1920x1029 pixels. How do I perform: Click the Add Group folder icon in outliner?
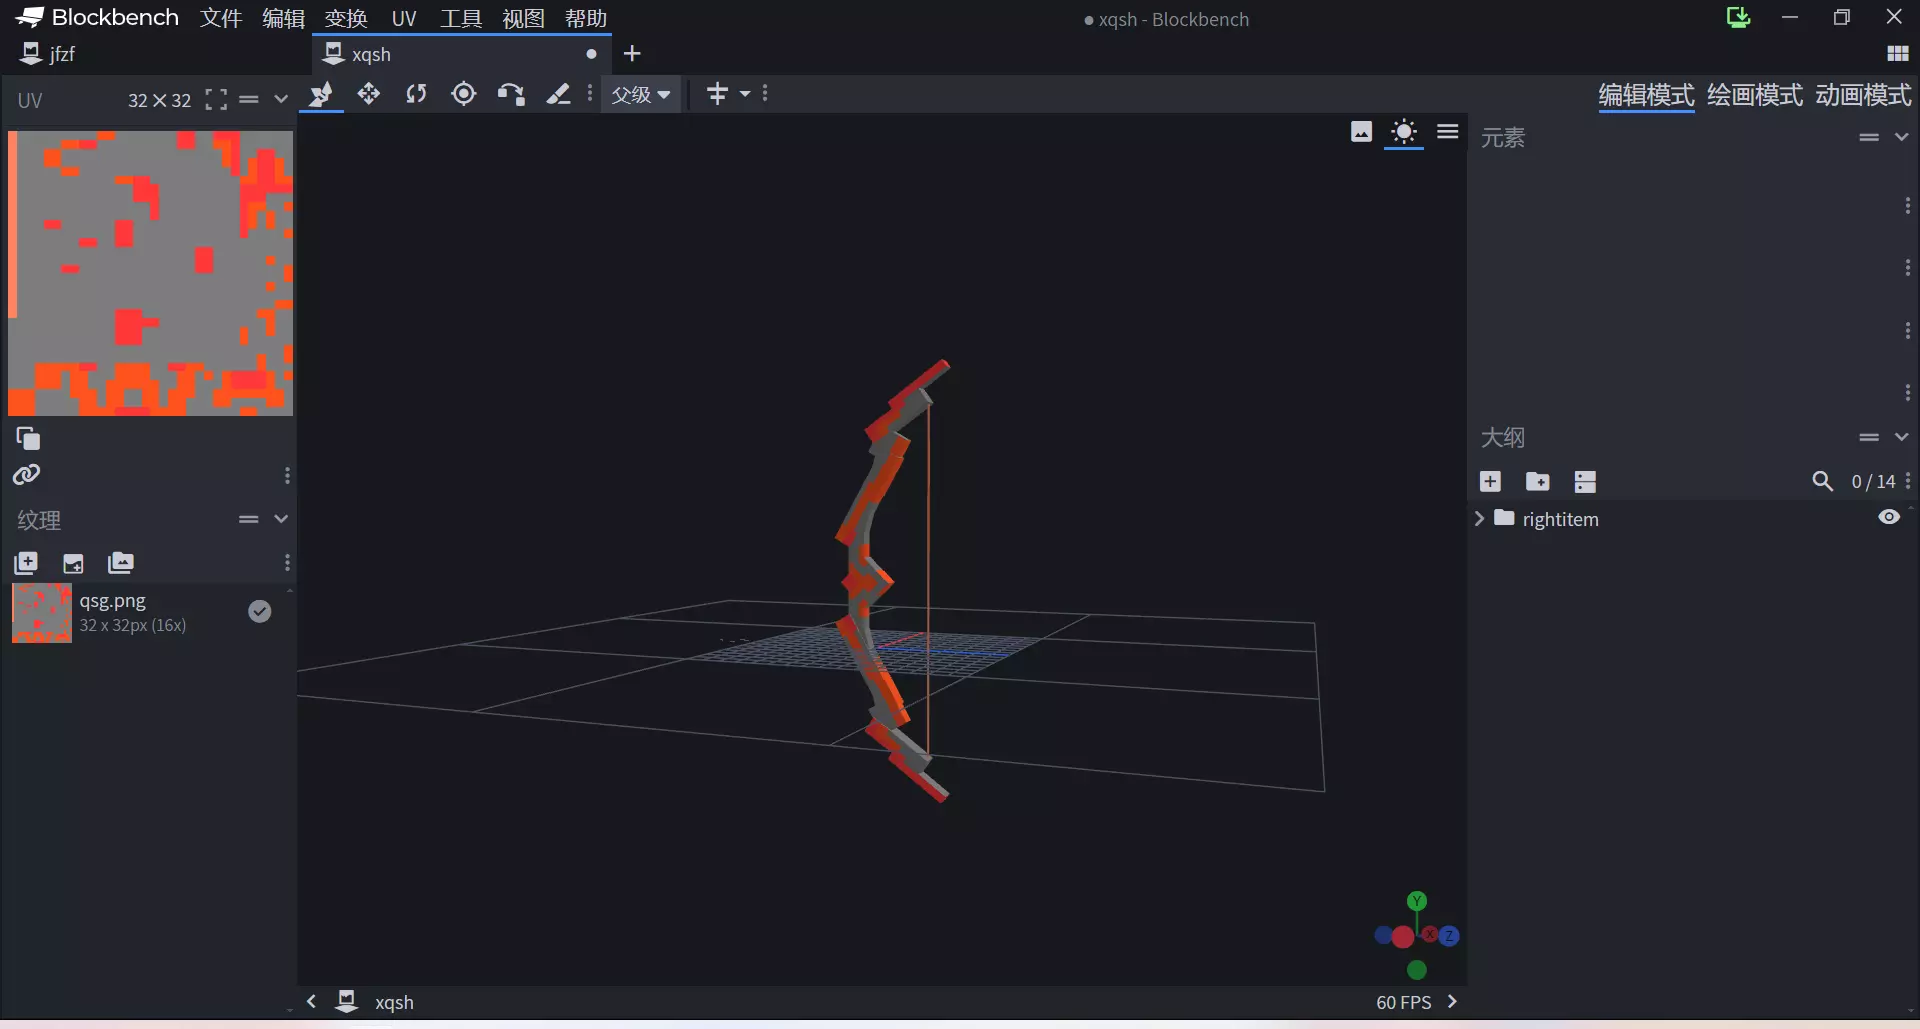(1538, 482)
